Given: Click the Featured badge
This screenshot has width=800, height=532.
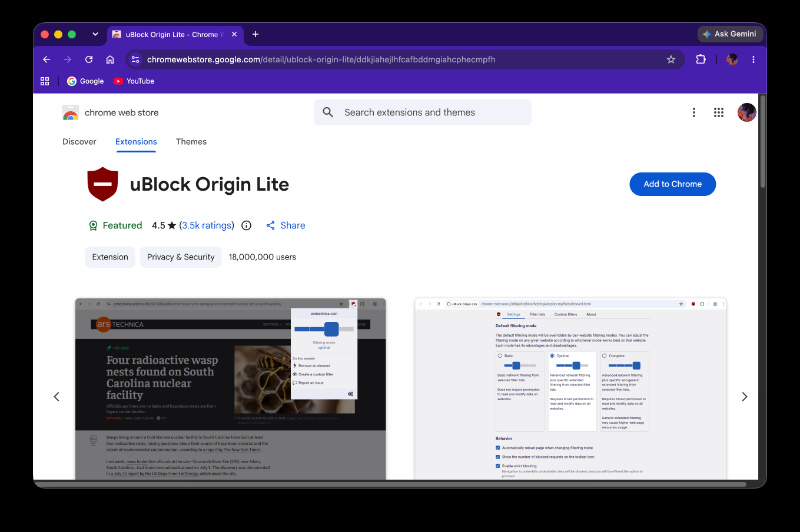Looking at the screenshot, I should pyautogui.click(x=115, y=225).
